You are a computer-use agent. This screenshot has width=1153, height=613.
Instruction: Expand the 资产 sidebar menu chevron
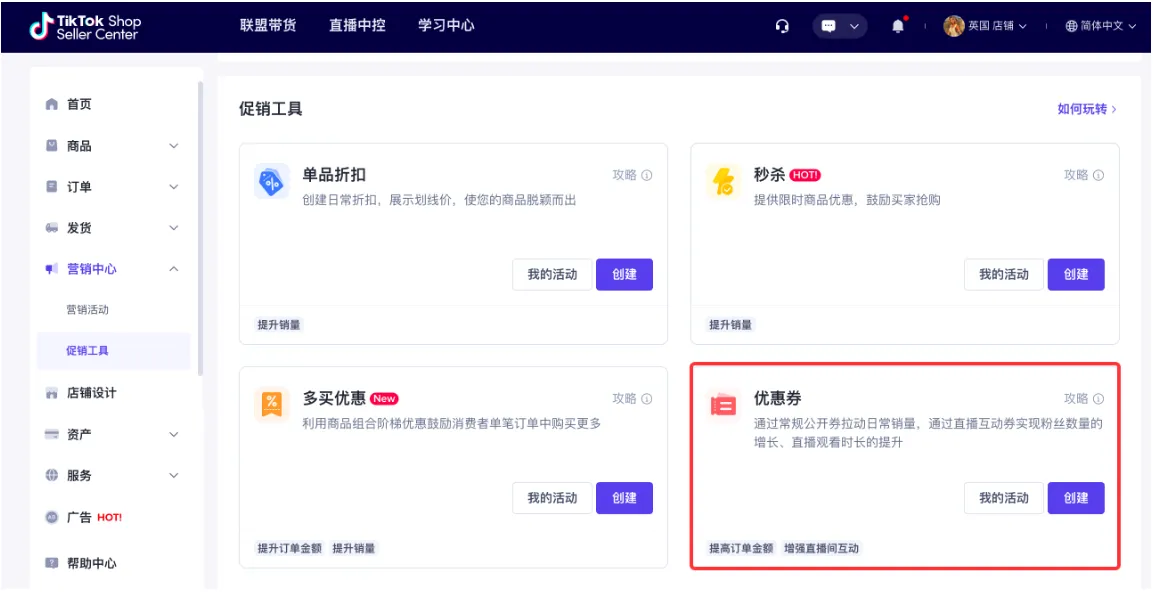[x=174, y=434]
